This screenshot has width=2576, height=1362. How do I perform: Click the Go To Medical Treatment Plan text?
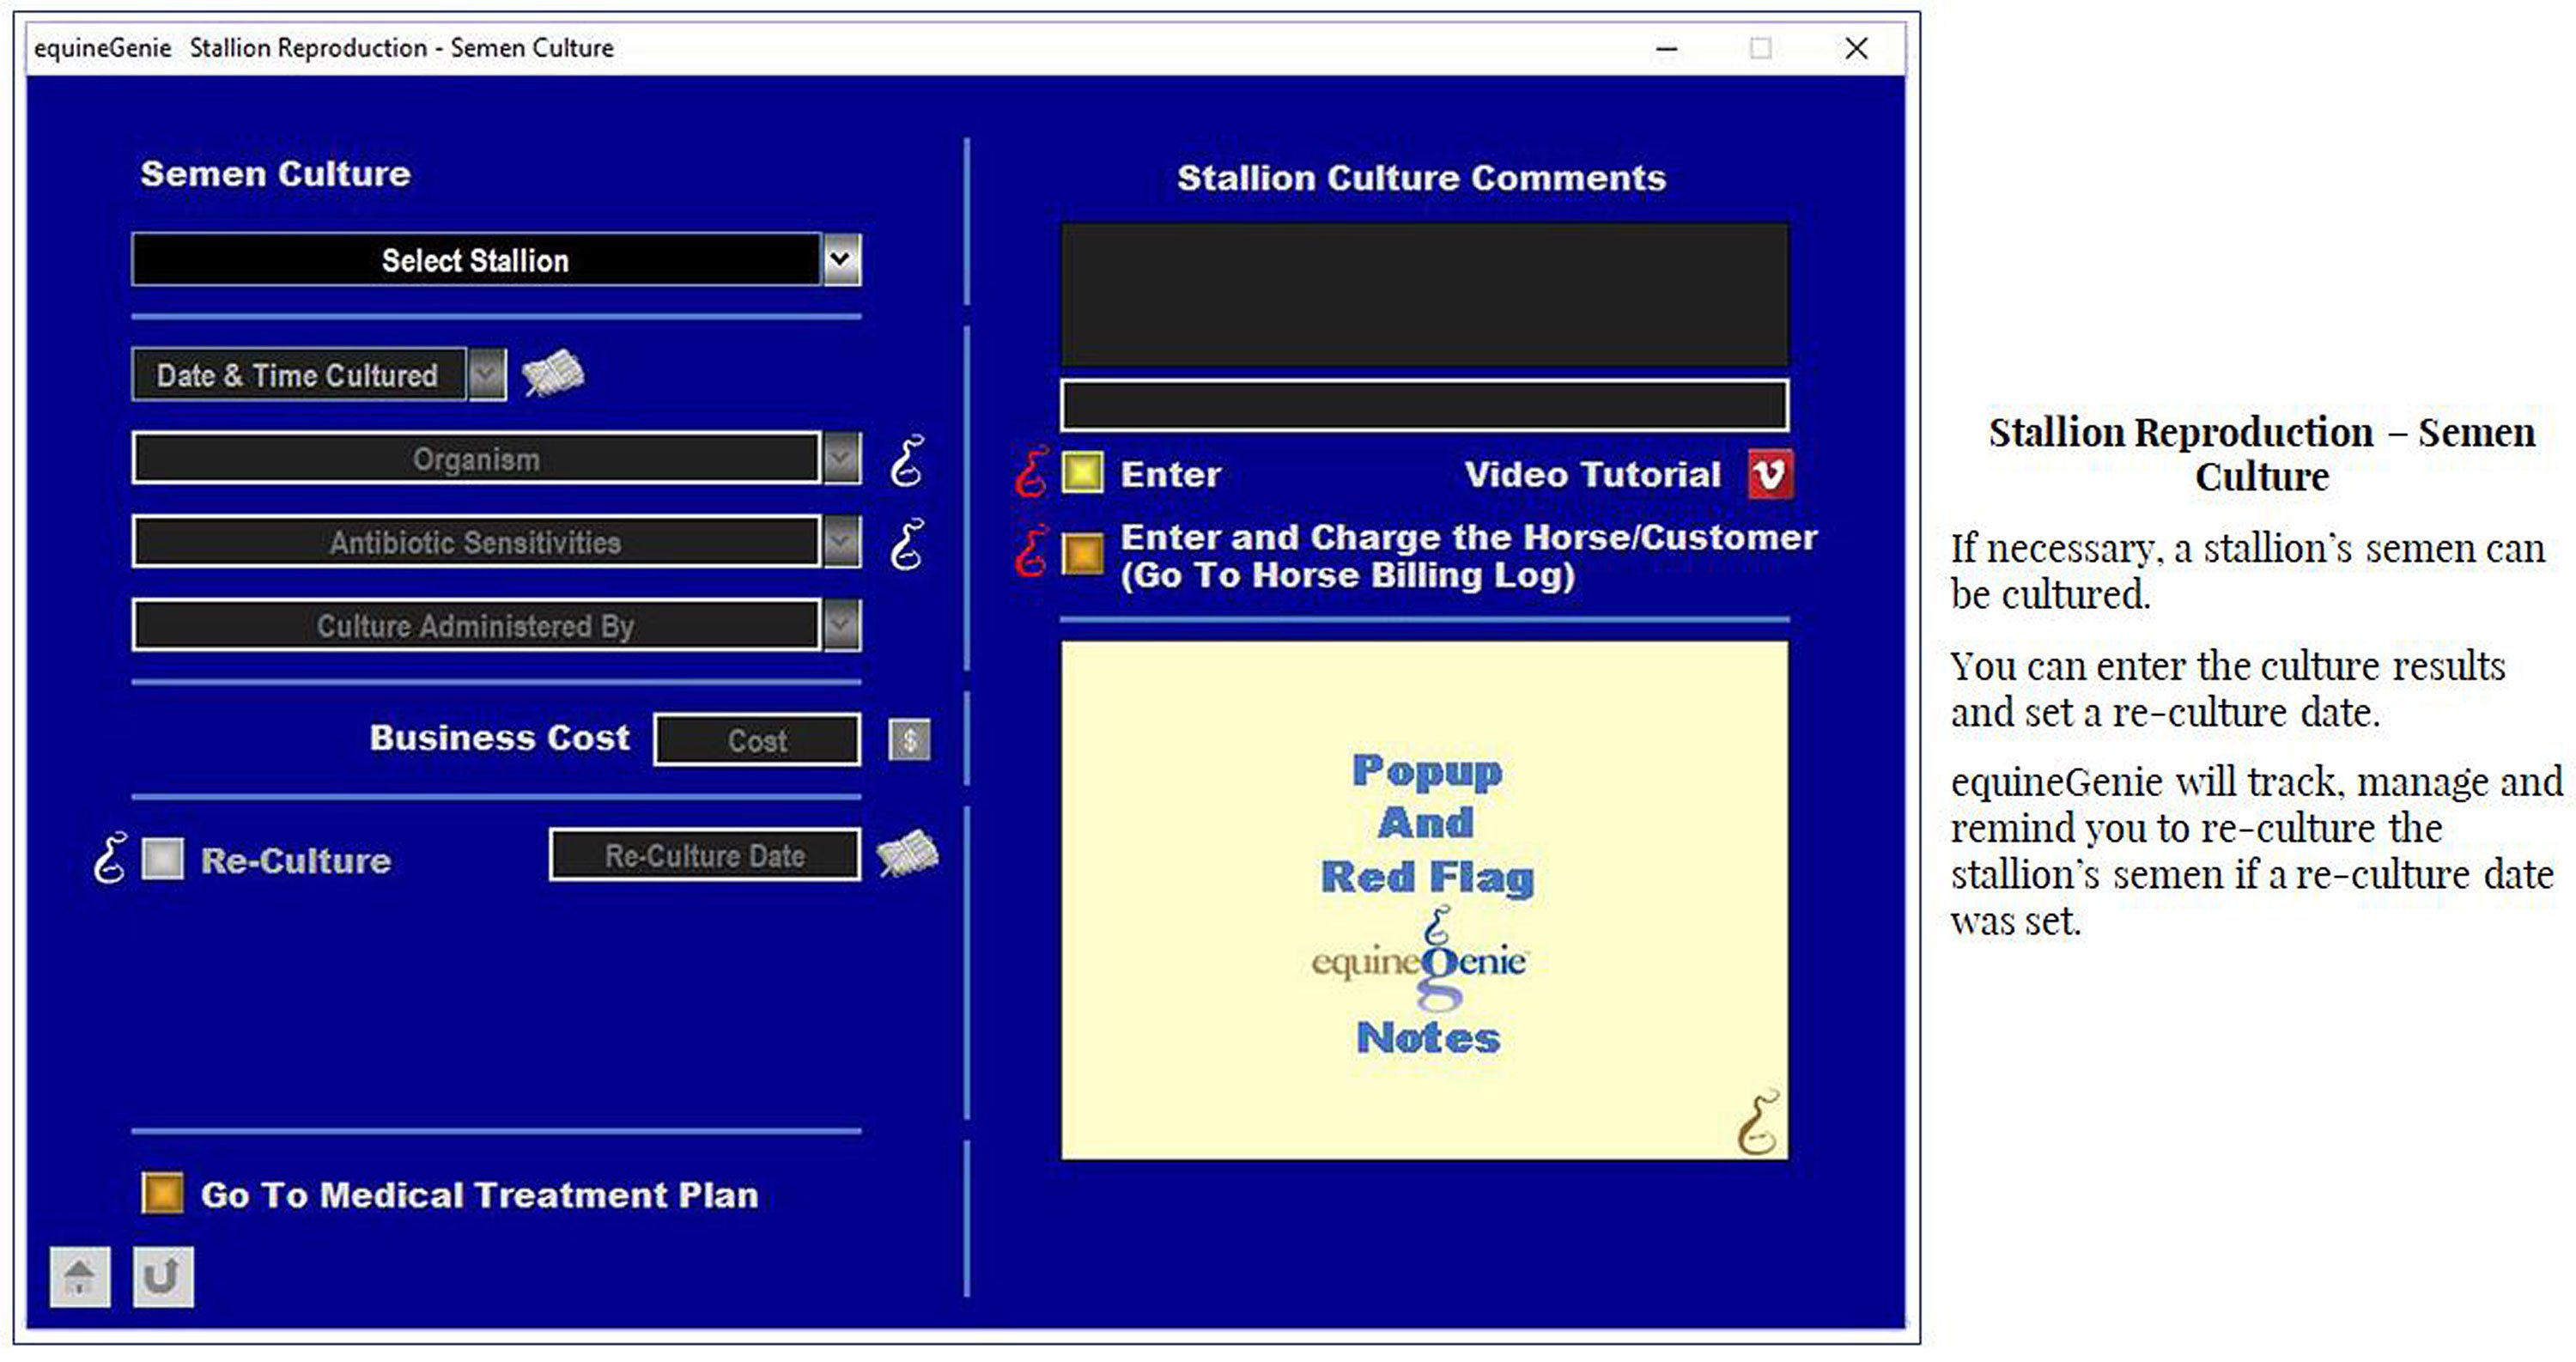(x=480, y=1195)
